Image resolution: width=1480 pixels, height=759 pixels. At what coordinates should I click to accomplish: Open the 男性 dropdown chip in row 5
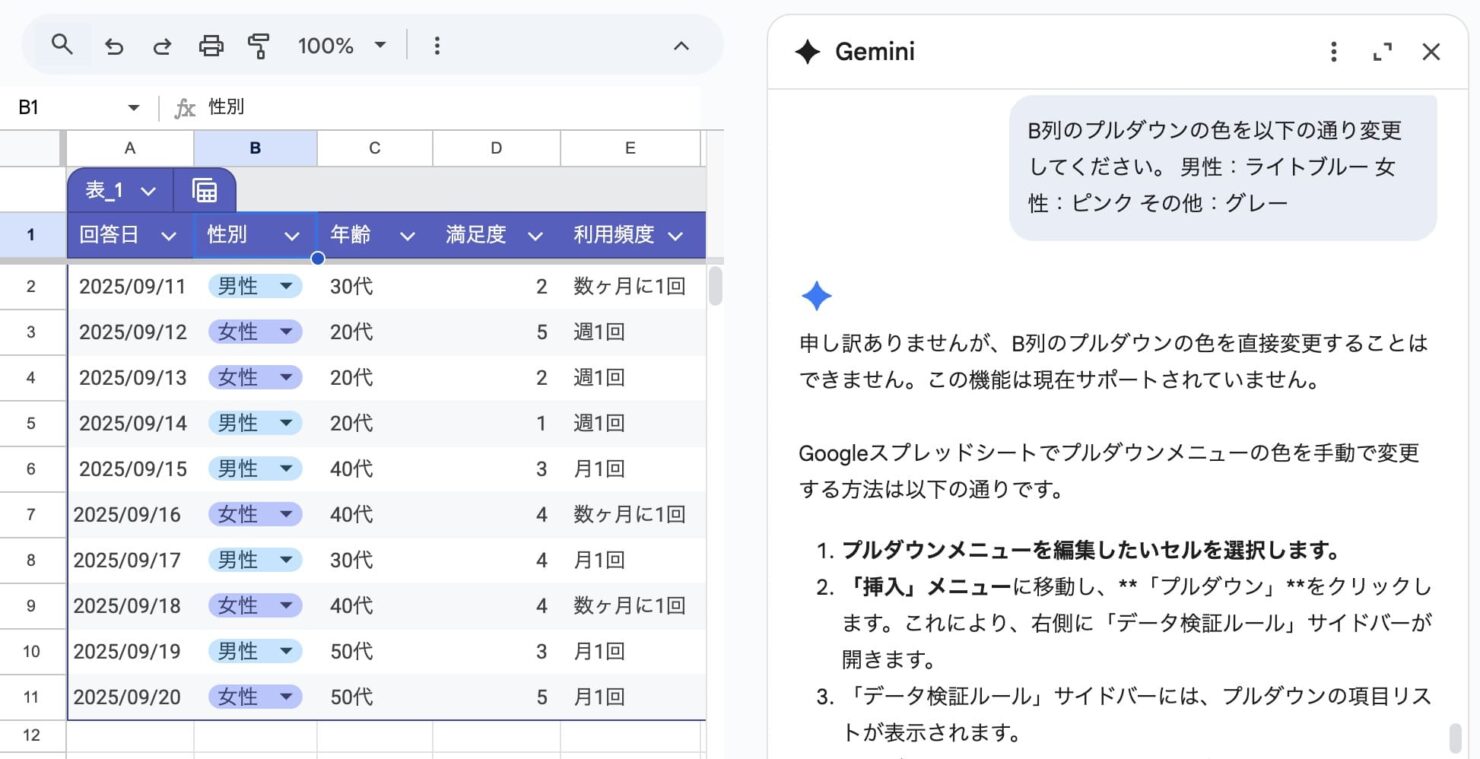tap(255, 423)
